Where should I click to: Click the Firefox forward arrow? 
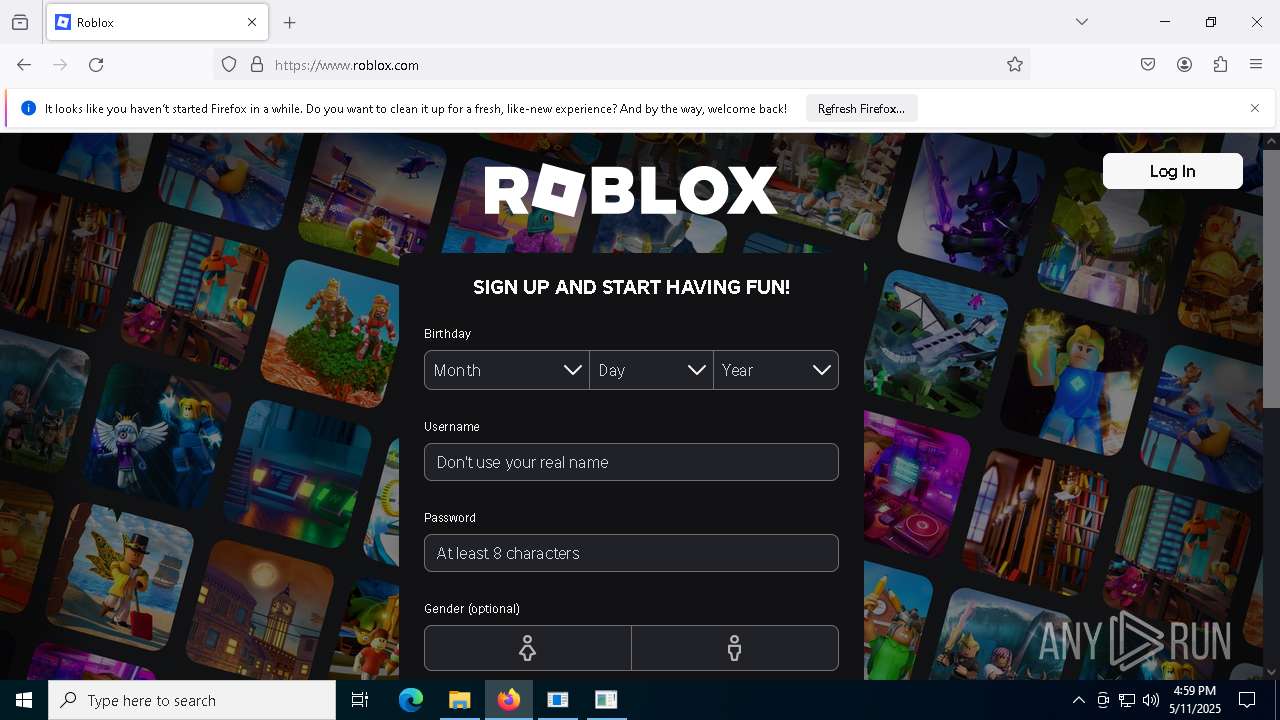tap(60, 65)
